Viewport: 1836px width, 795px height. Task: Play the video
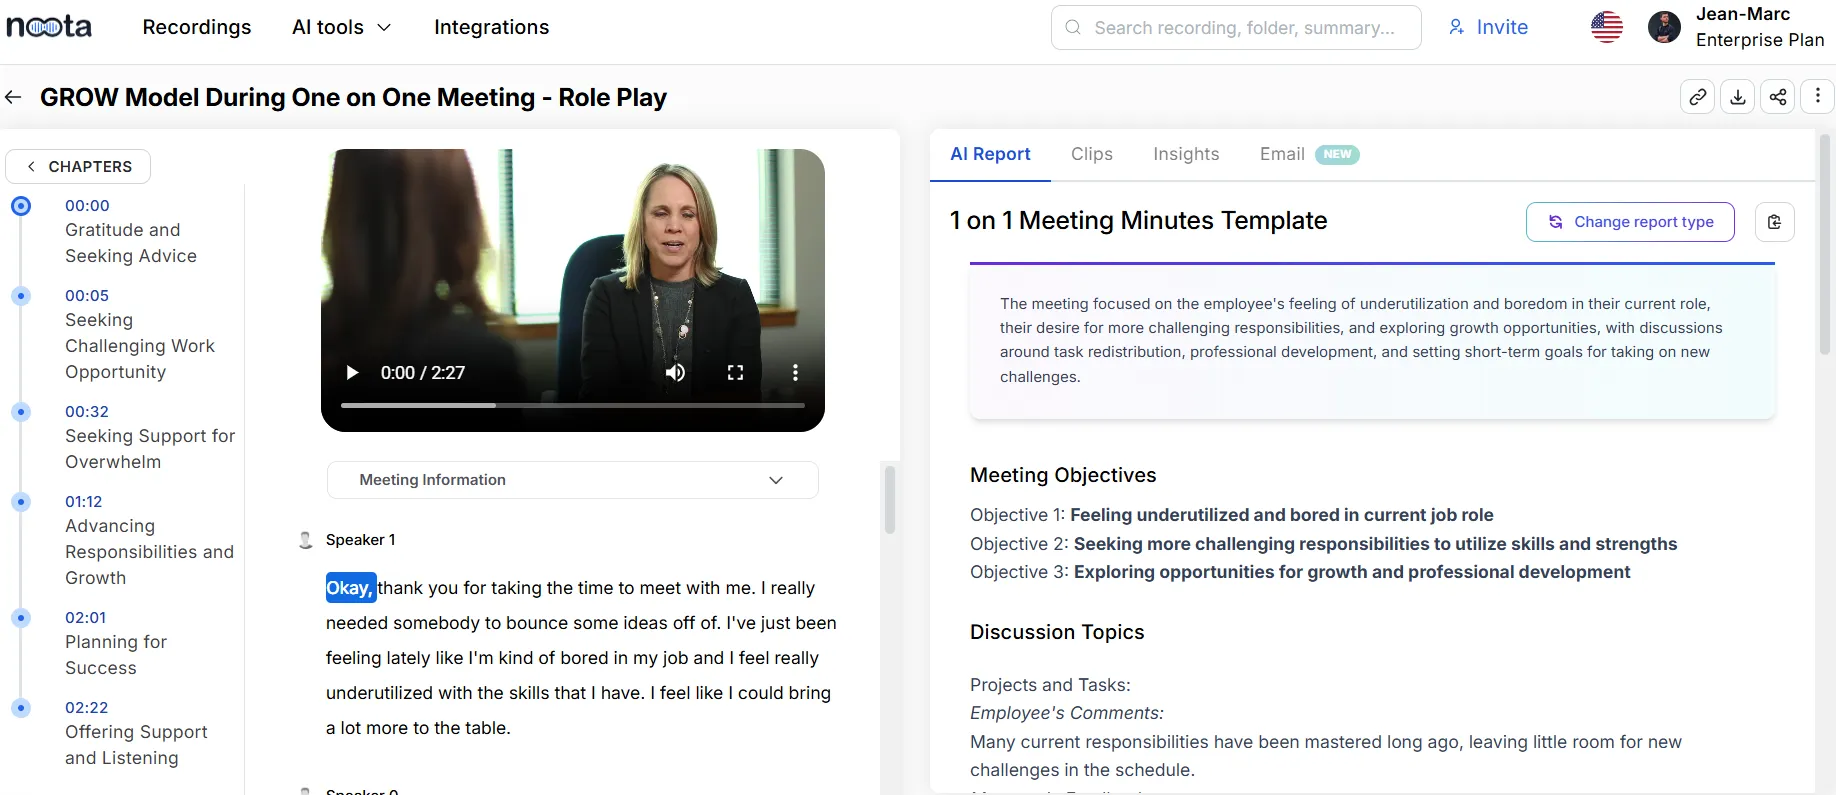pos(352,373)
